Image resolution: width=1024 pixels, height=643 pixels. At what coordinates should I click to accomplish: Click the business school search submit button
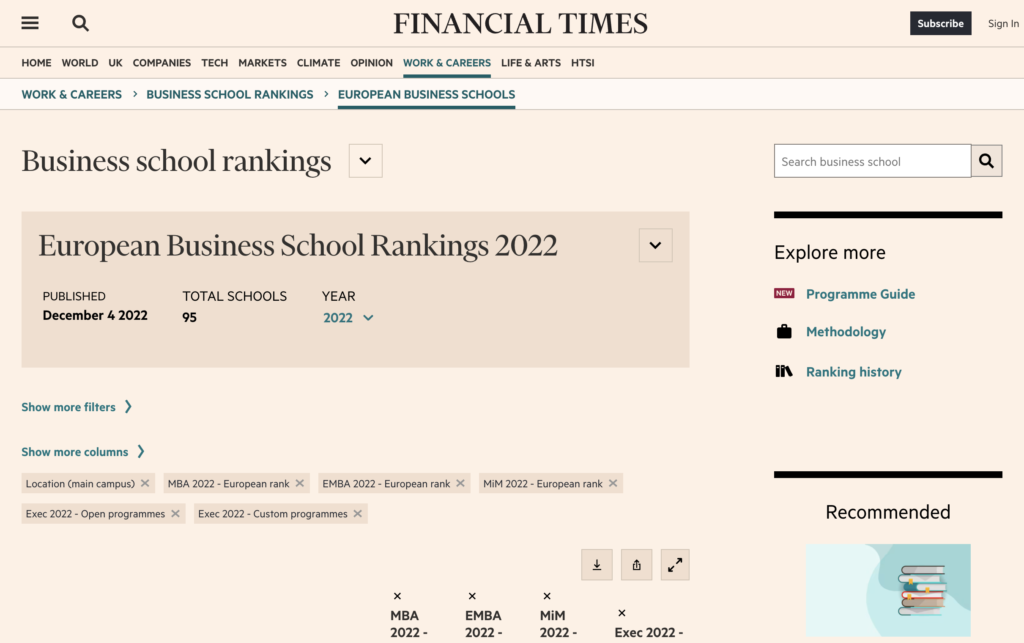pyautogui.click(x=986, y=161)
